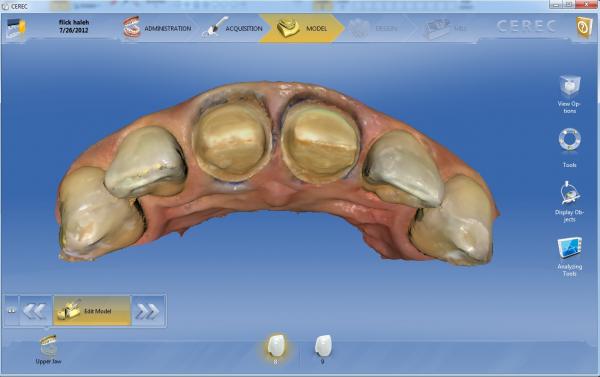The width and height of the screenshot is (600, 377).
Task: Open Analyzing Tools panel icon
Action: click(569, 248)
